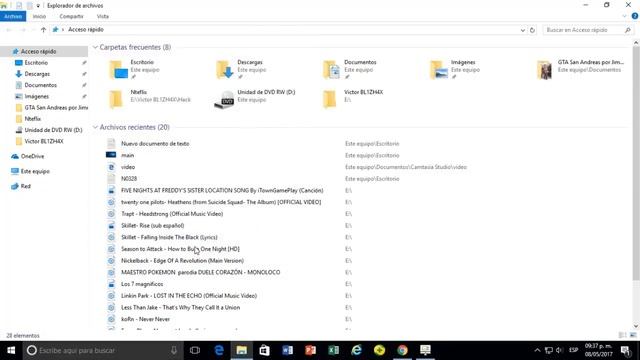
Task: Select MAESTRO POKEMON parodia file
Action: click(200, 272)
